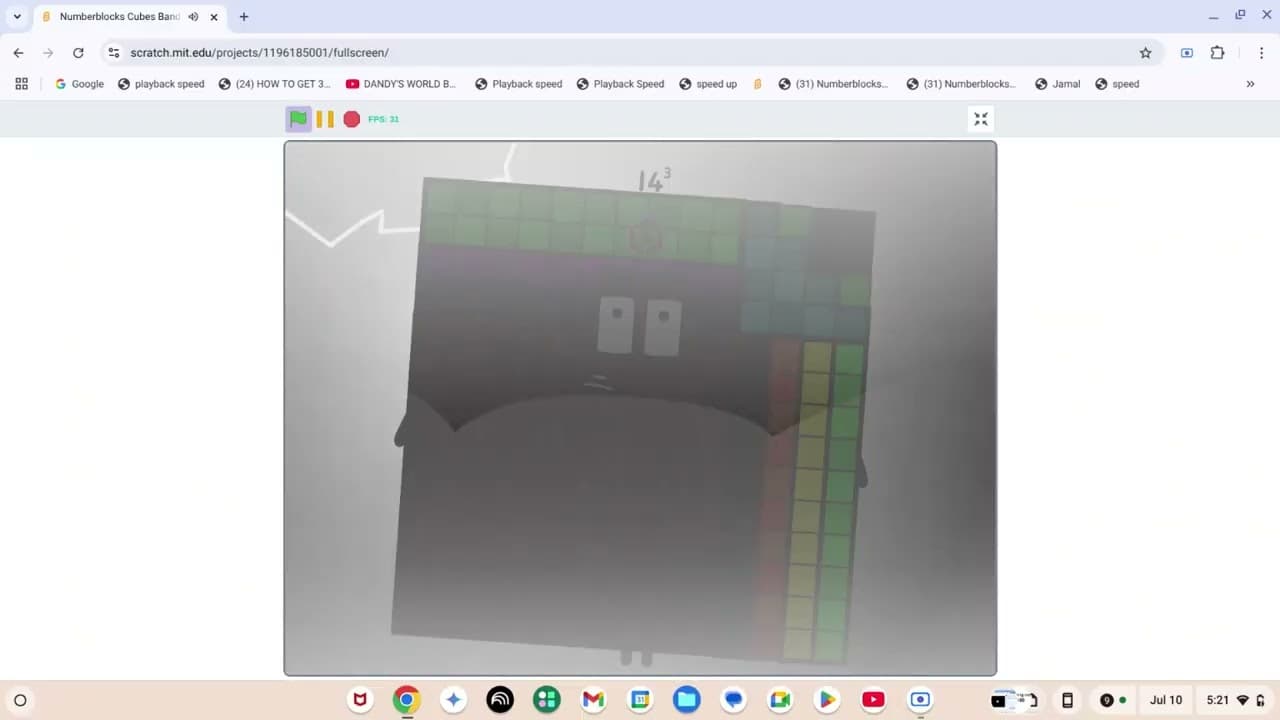Image resolution: width=1280 pixels, height=720 pixels.
Task: Open the "speed up" bookmark
Action: coord(708,84)
